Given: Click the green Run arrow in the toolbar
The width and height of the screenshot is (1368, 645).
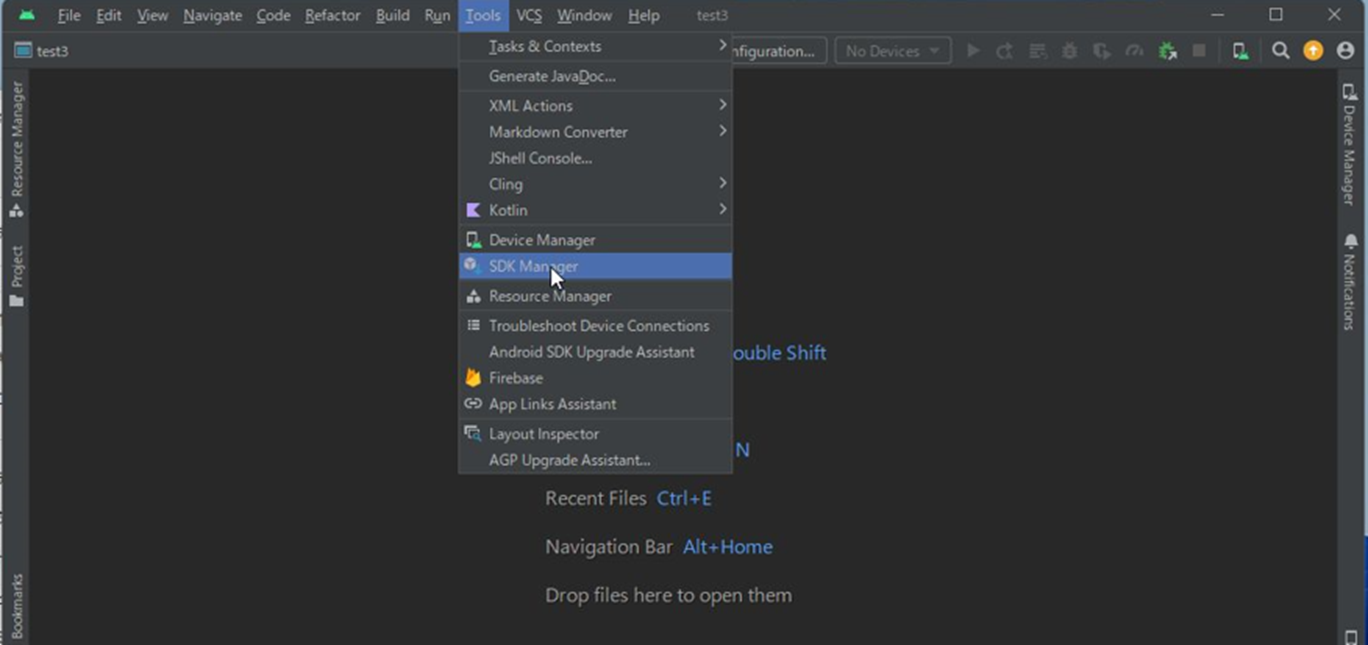Looking at the screenshot, I should pyautogui.click(x=974, y=50).
